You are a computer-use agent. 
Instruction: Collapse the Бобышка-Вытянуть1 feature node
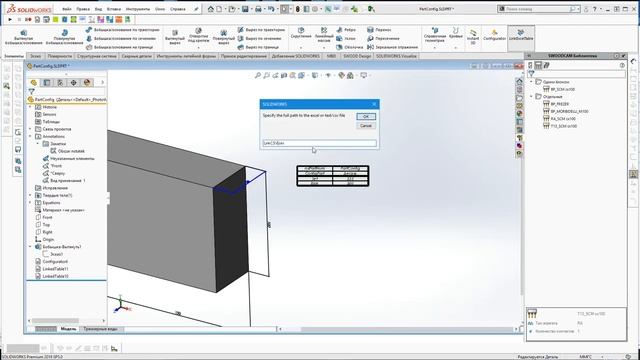(x=30, y=247)
